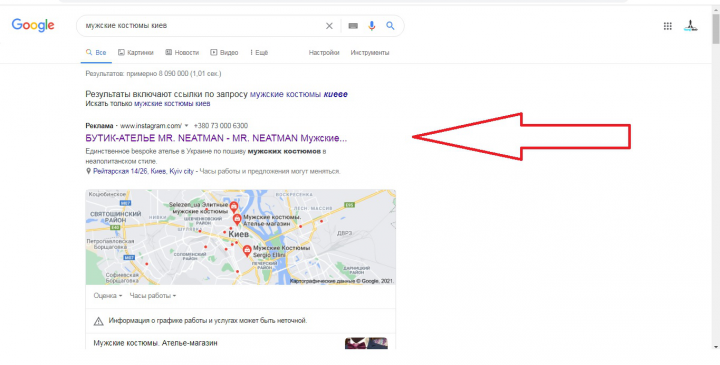The image size is (720, 365).
Task: Expand the Часы работы filter dropdown
Action: coord(153,296)
